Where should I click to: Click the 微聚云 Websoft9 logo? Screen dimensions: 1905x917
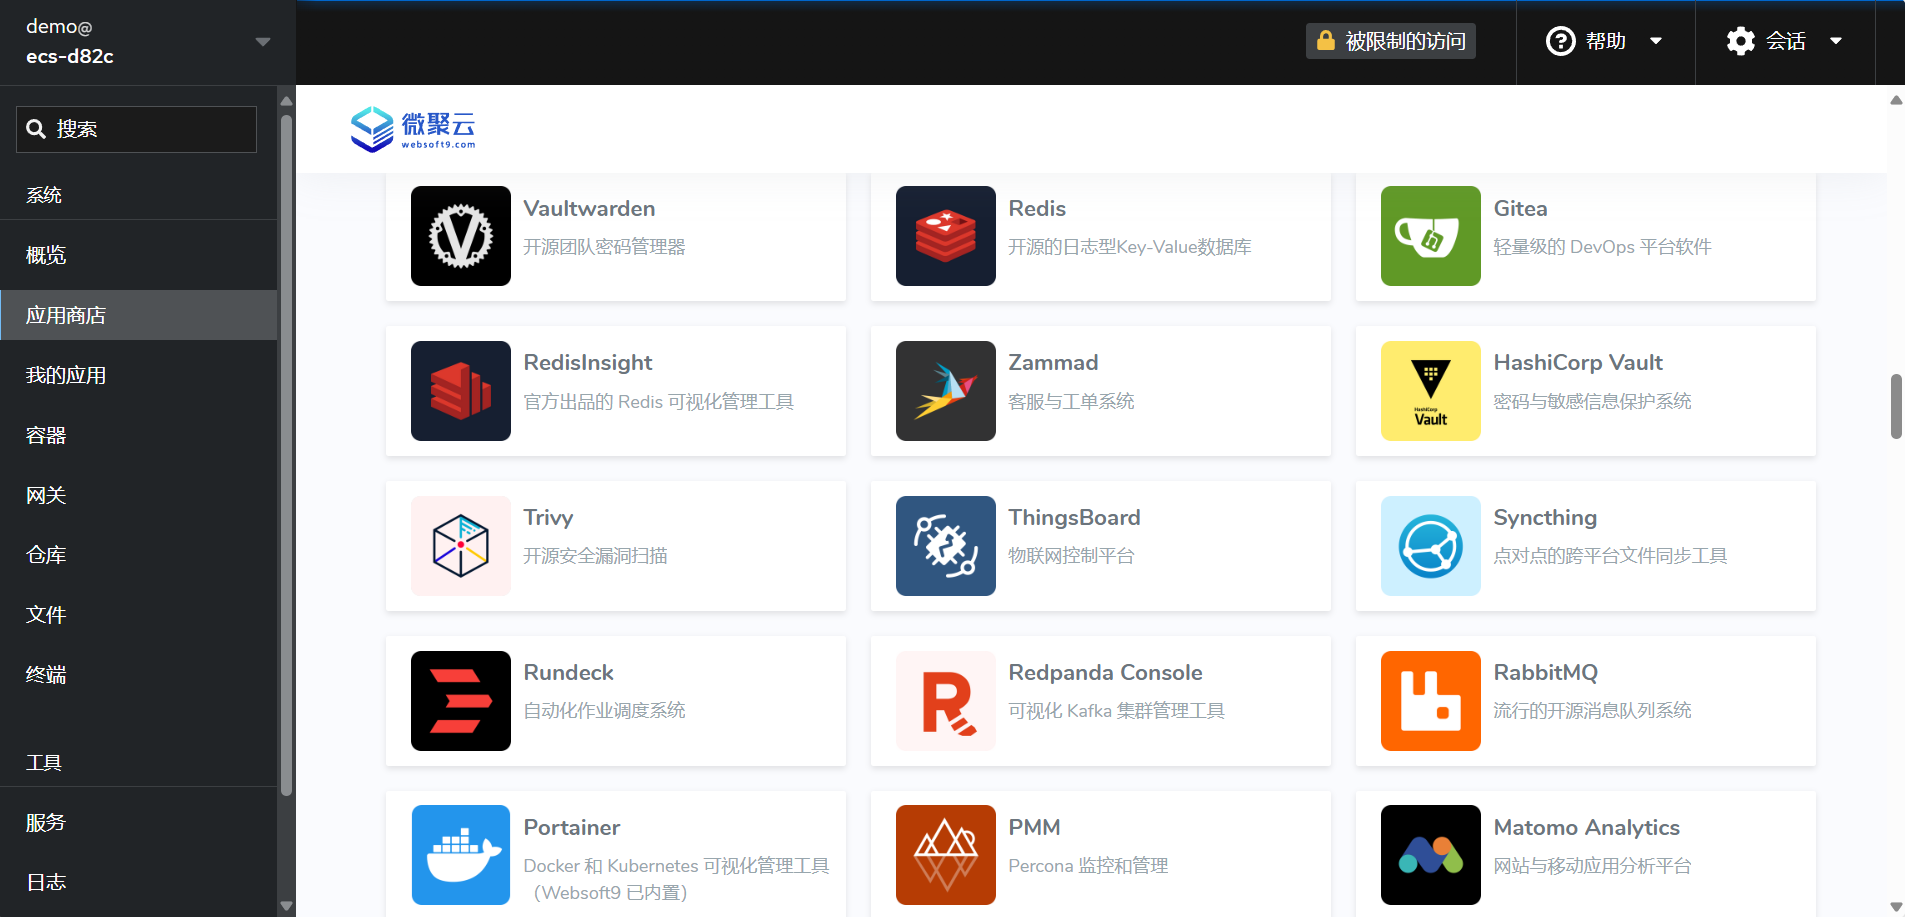(413, 129)
